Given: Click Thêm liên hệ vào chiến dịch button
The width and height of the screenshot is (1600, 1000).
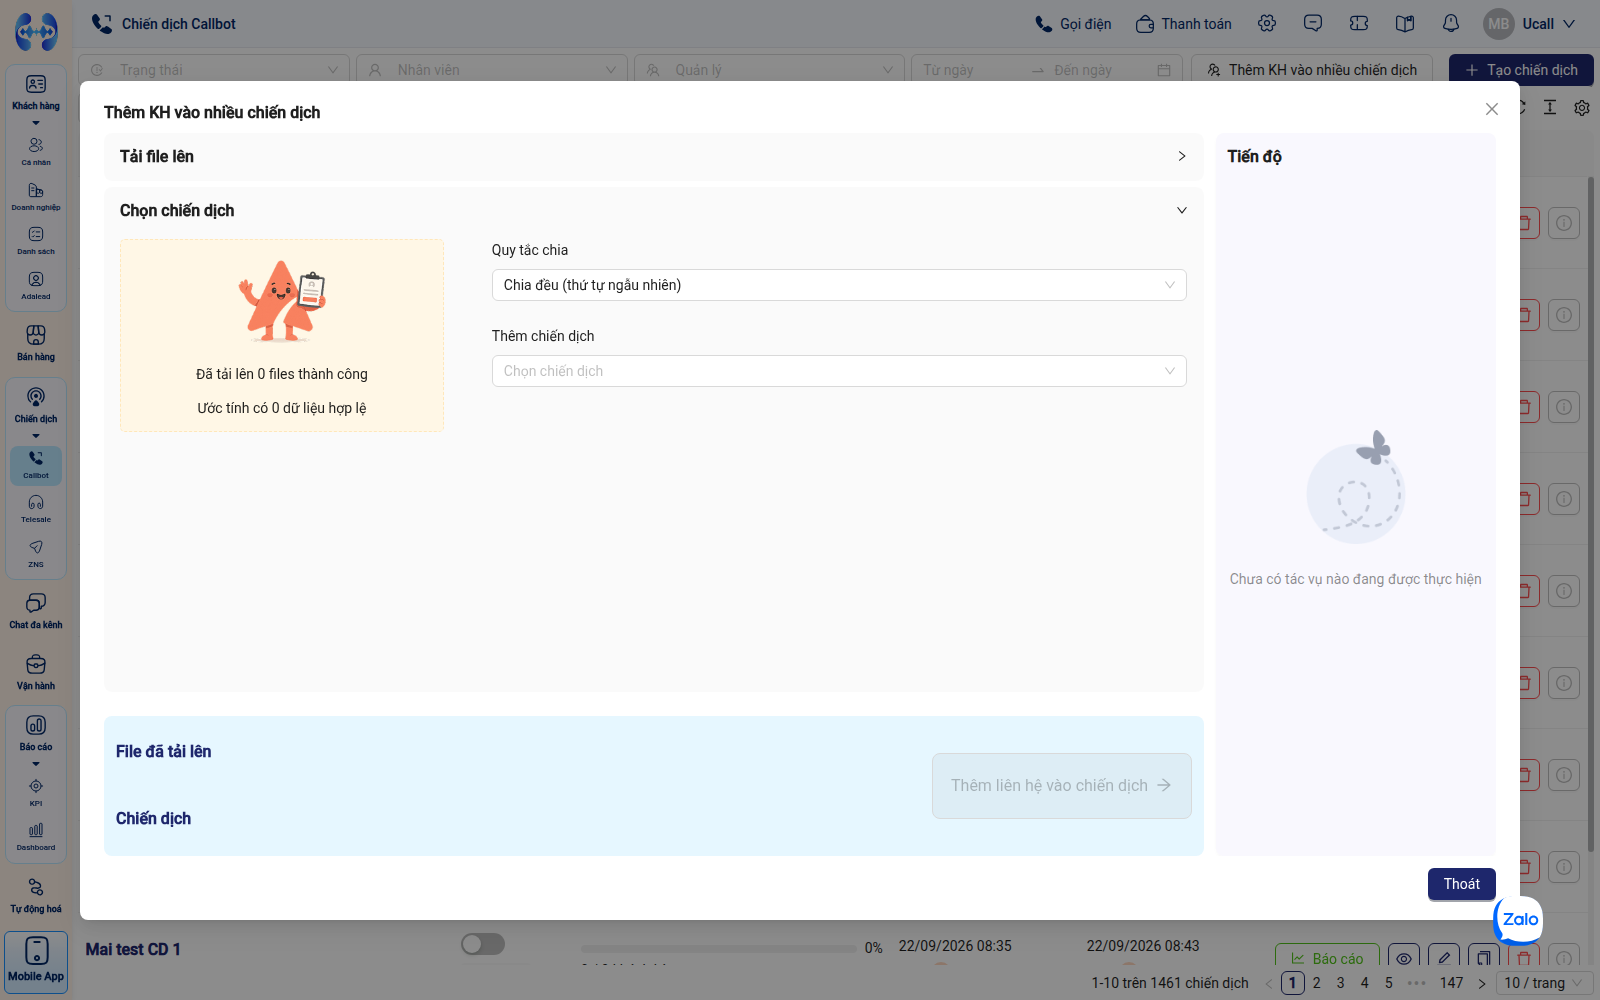Looking at the screenshot, I should point(1062,786).
